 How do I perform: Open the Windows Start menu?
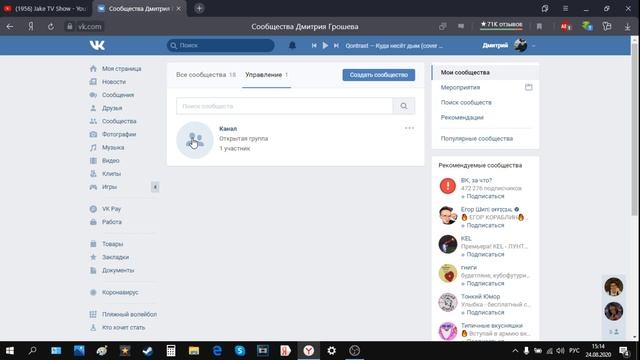(x=10, y=351)
